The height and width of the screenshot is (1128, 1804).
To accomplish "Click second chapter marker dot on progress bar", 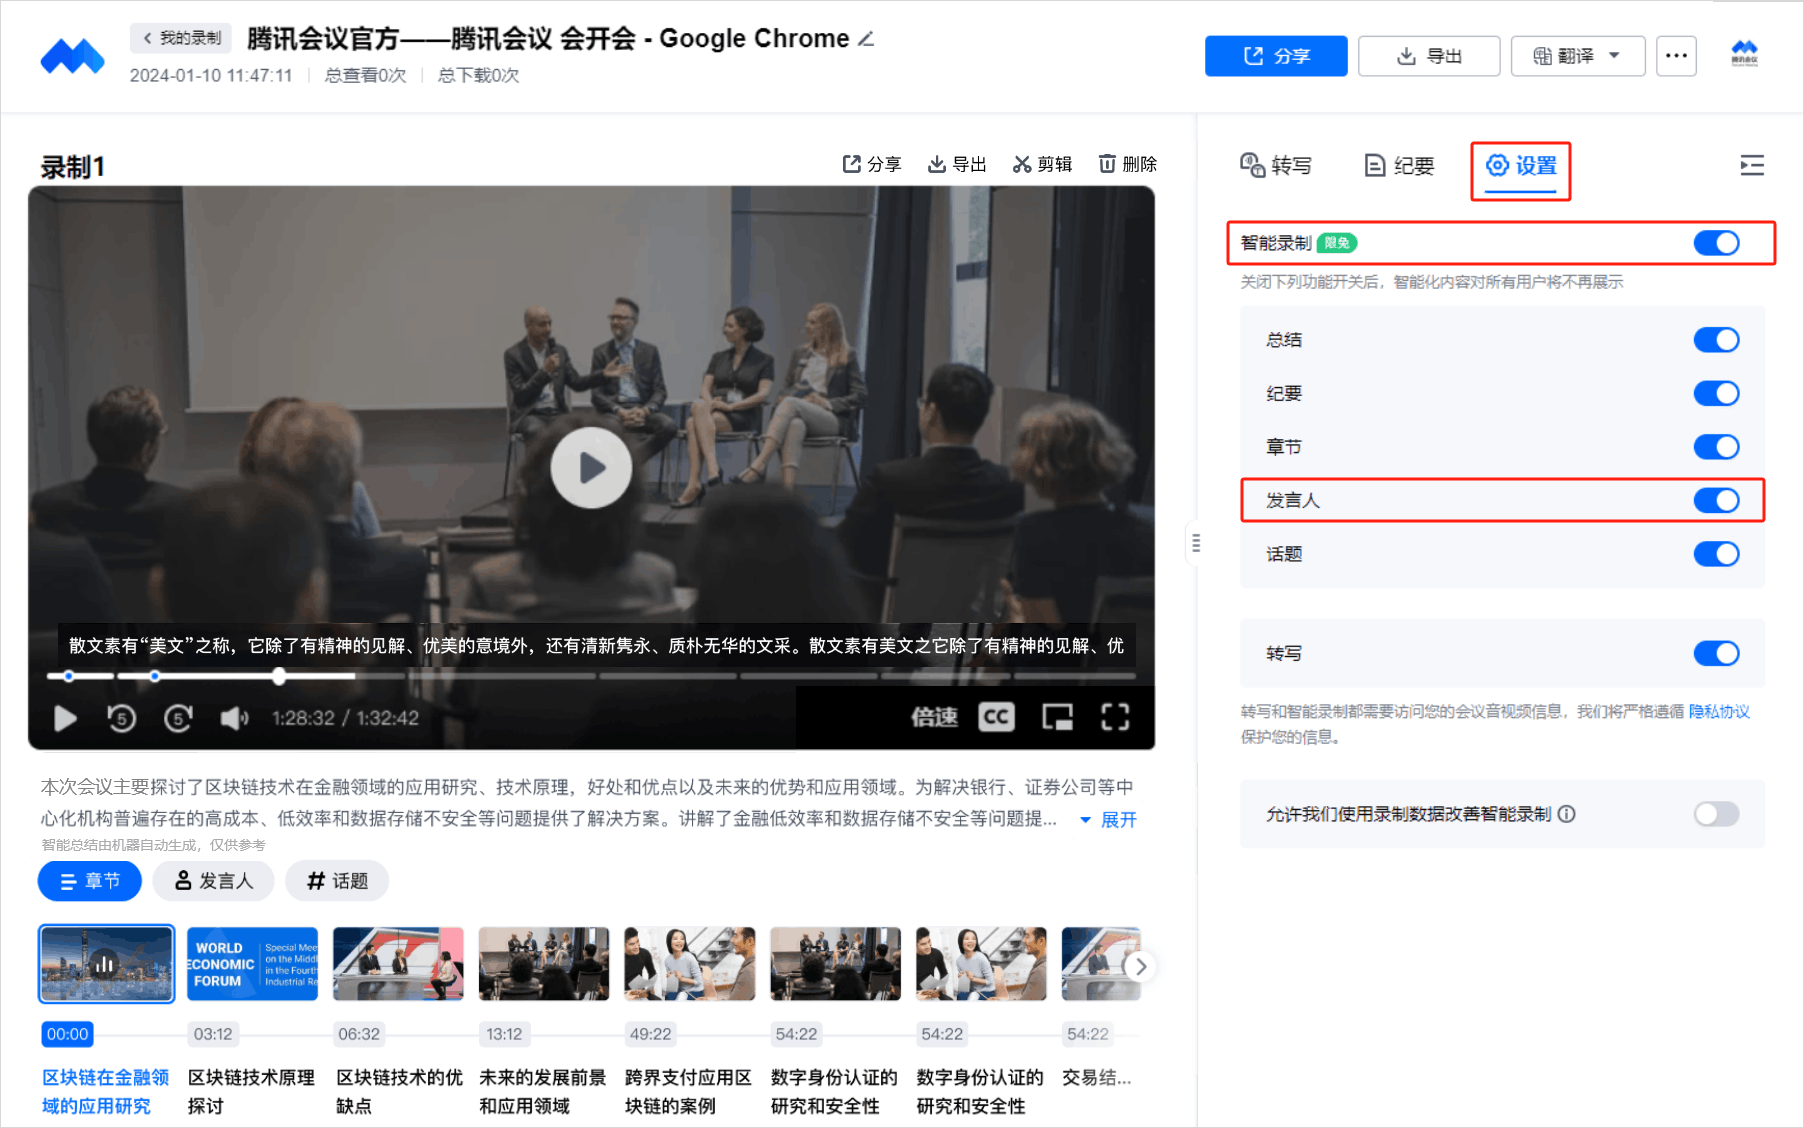I will pyautogui.click(x=154, y=676).
